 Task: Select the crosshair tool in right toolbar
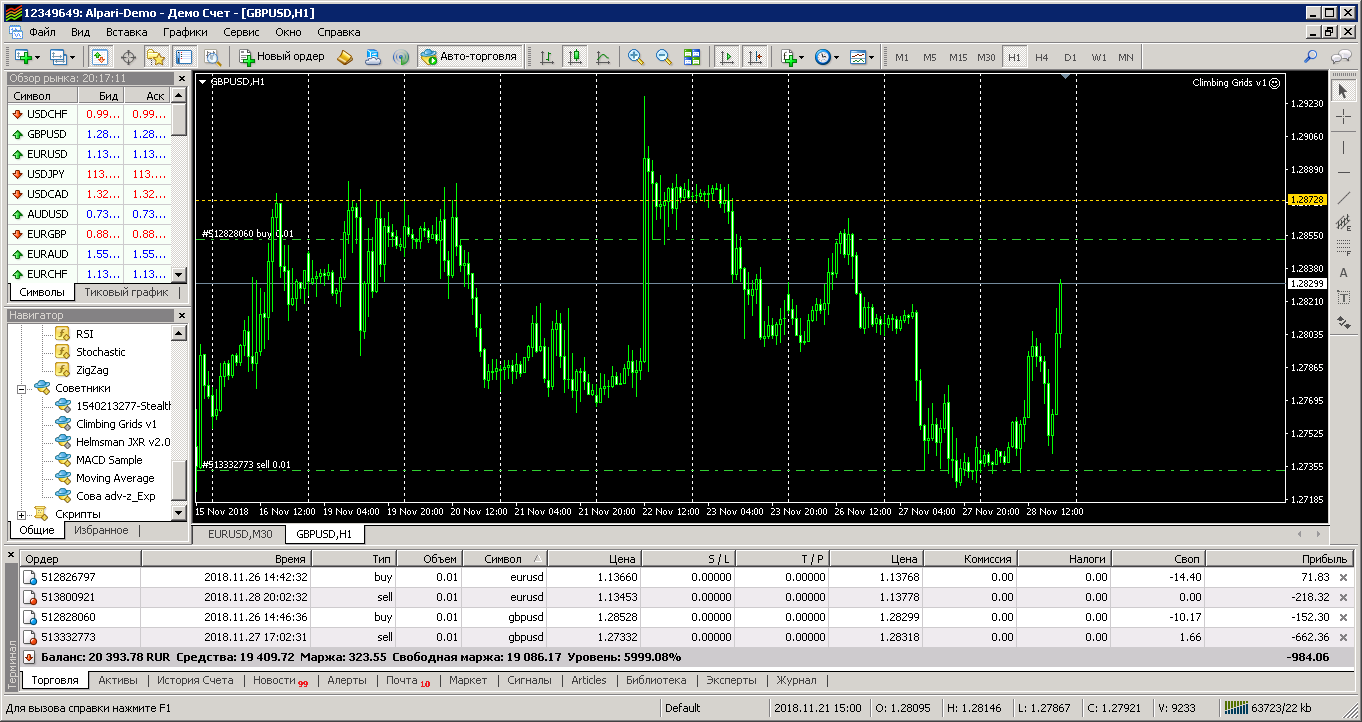point(1343,117)
